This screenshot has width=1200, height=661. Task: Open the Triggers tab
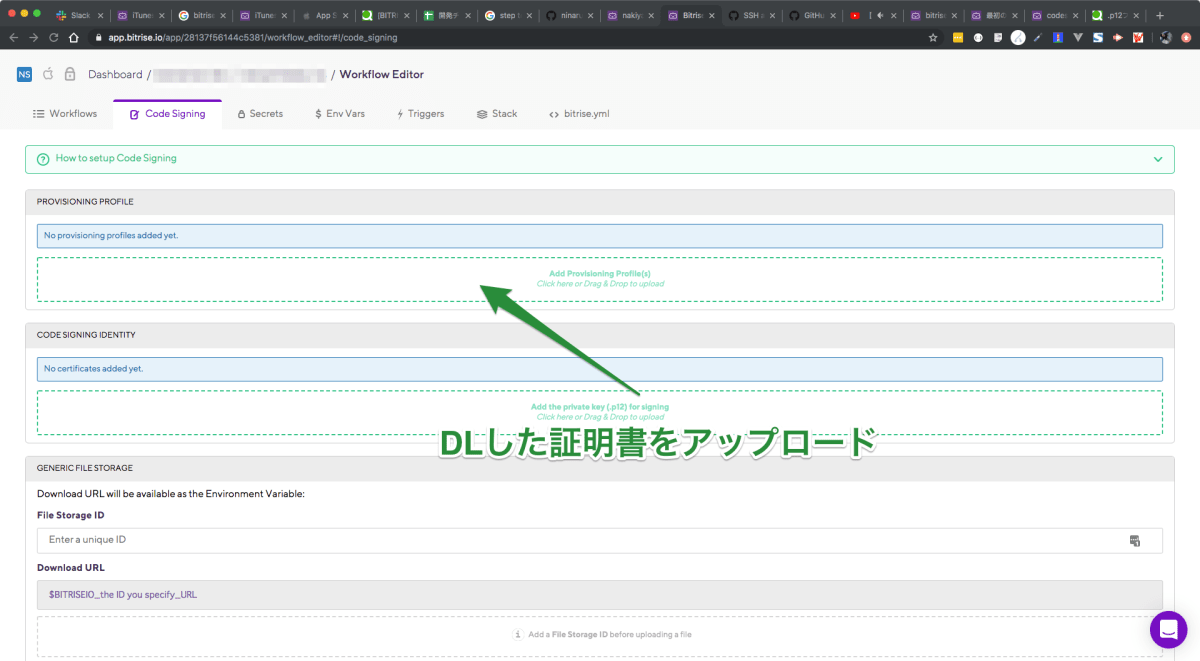pyautogui.click(x=420, y=114)
